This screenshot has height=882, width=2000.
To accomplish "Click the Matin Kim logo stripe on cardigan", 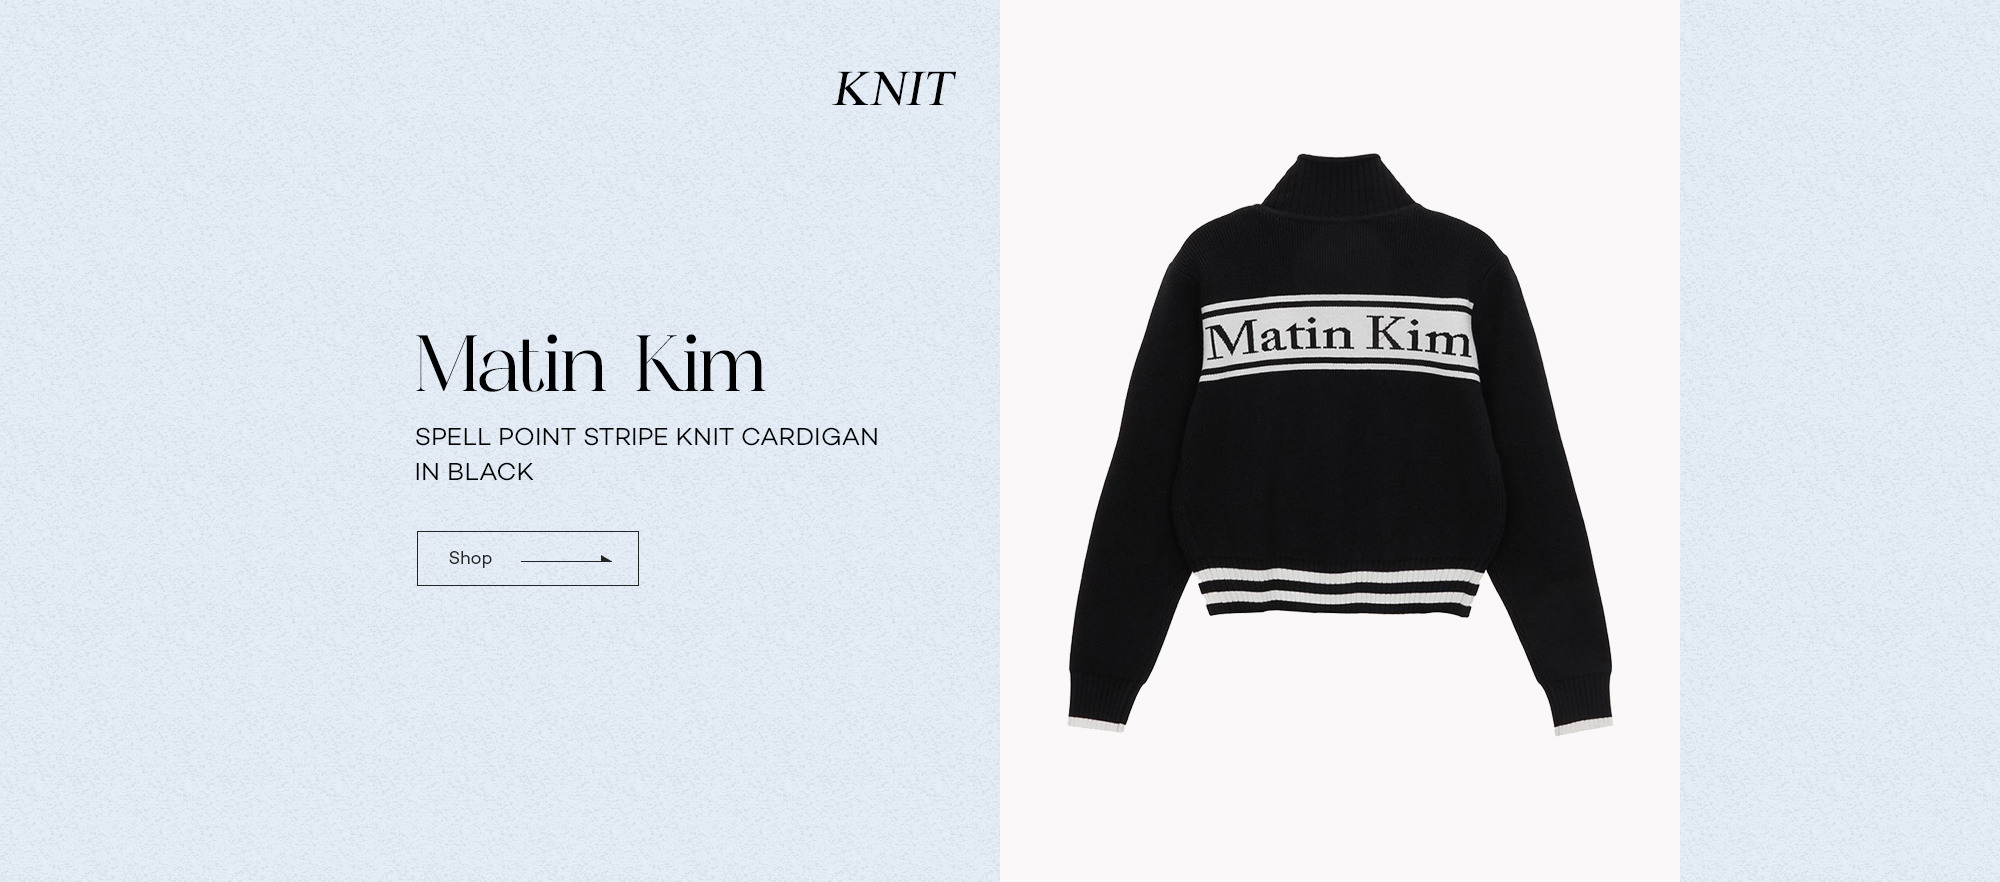I will click(x=1338, y=340).
